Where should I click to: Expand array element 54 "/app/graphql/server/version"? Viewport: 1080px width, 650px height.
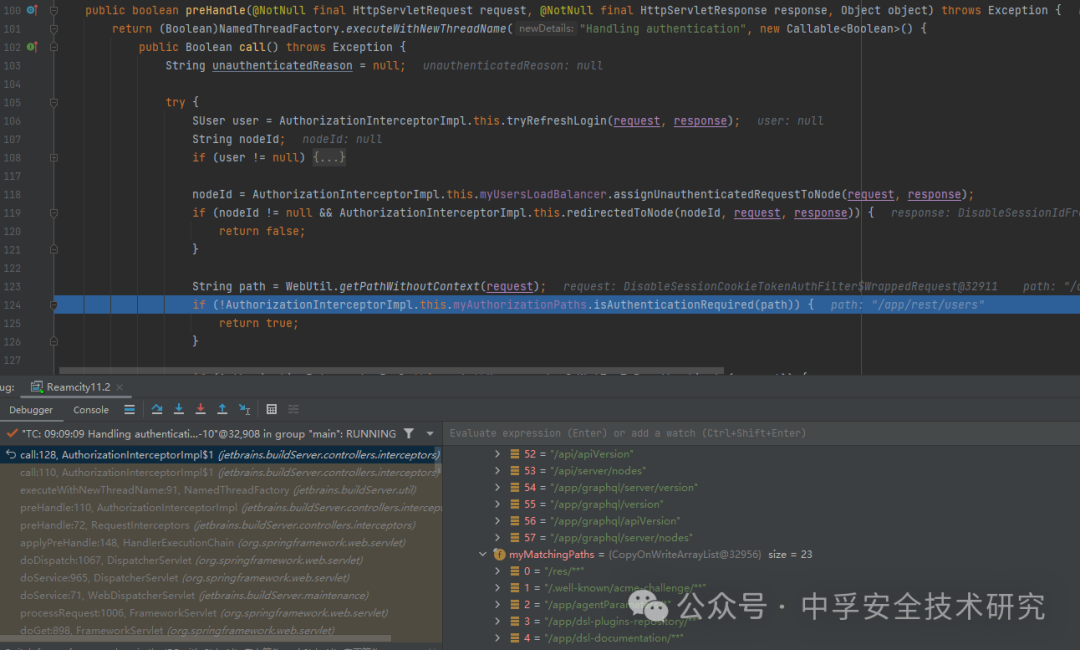(497, 488)
